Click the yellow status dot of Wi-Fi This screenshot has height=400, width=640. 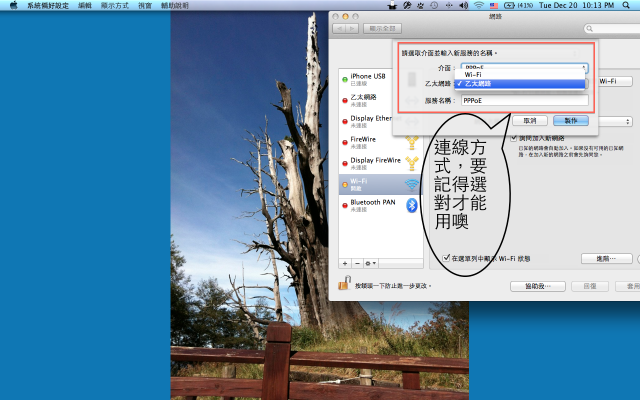[345, 184]
